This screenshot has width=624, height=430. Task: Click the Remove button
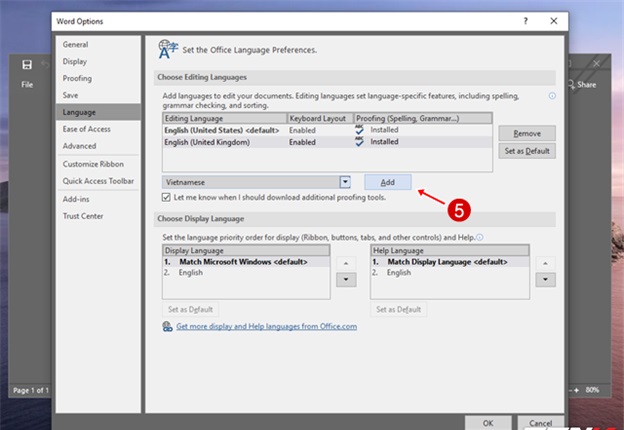point(526,133)
